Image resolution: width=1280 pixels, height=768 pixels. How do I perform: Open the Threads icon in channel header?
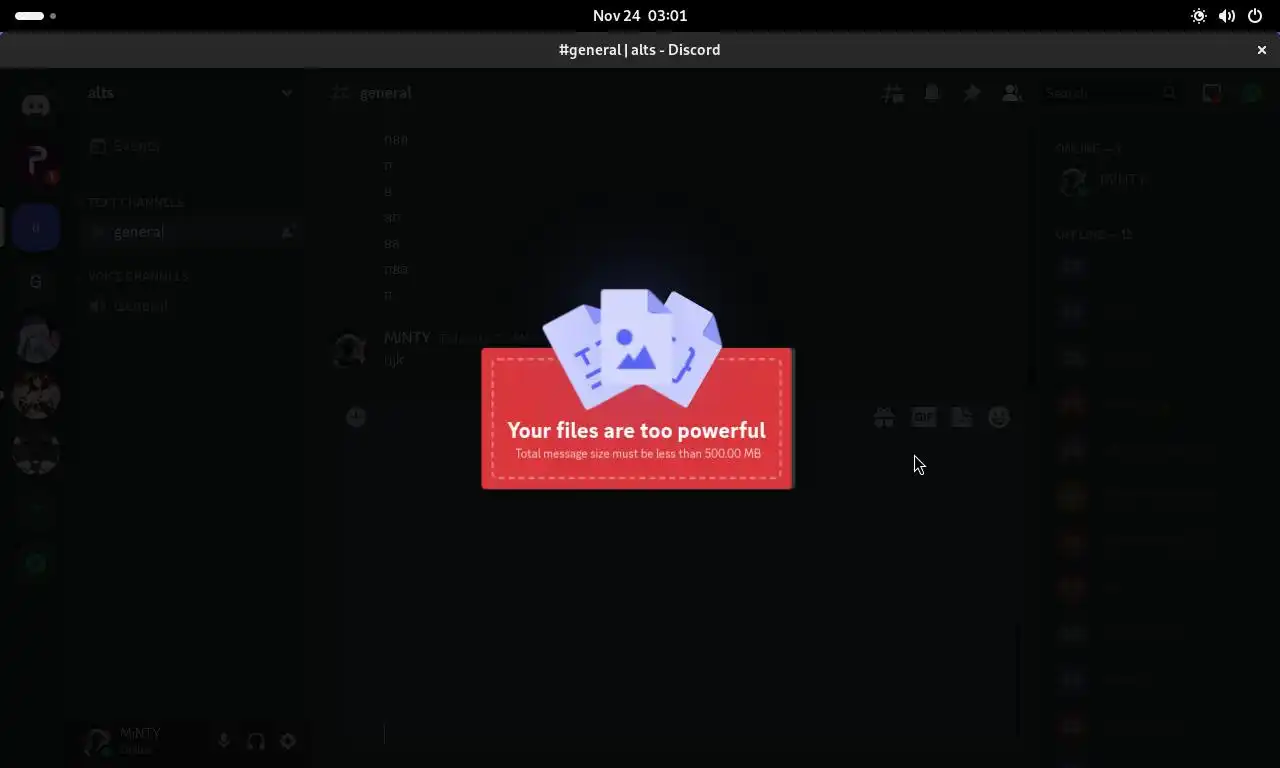click(893, 93)
